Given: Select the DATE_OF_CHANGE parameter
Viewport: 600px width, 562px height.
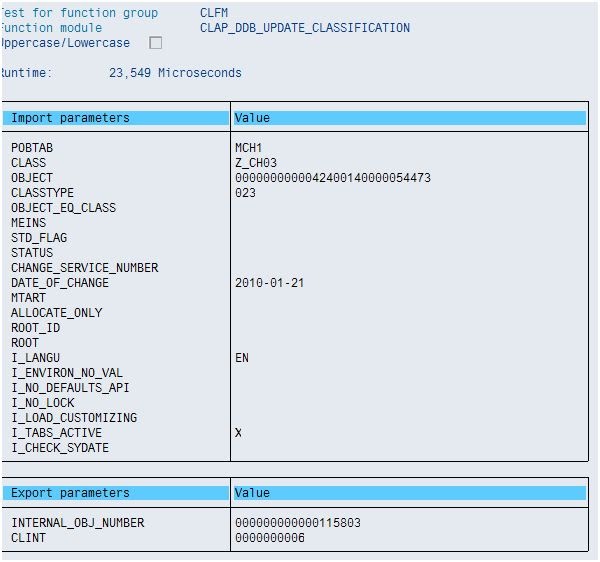Looking at the screenshot, I should [x=60, y=283].
